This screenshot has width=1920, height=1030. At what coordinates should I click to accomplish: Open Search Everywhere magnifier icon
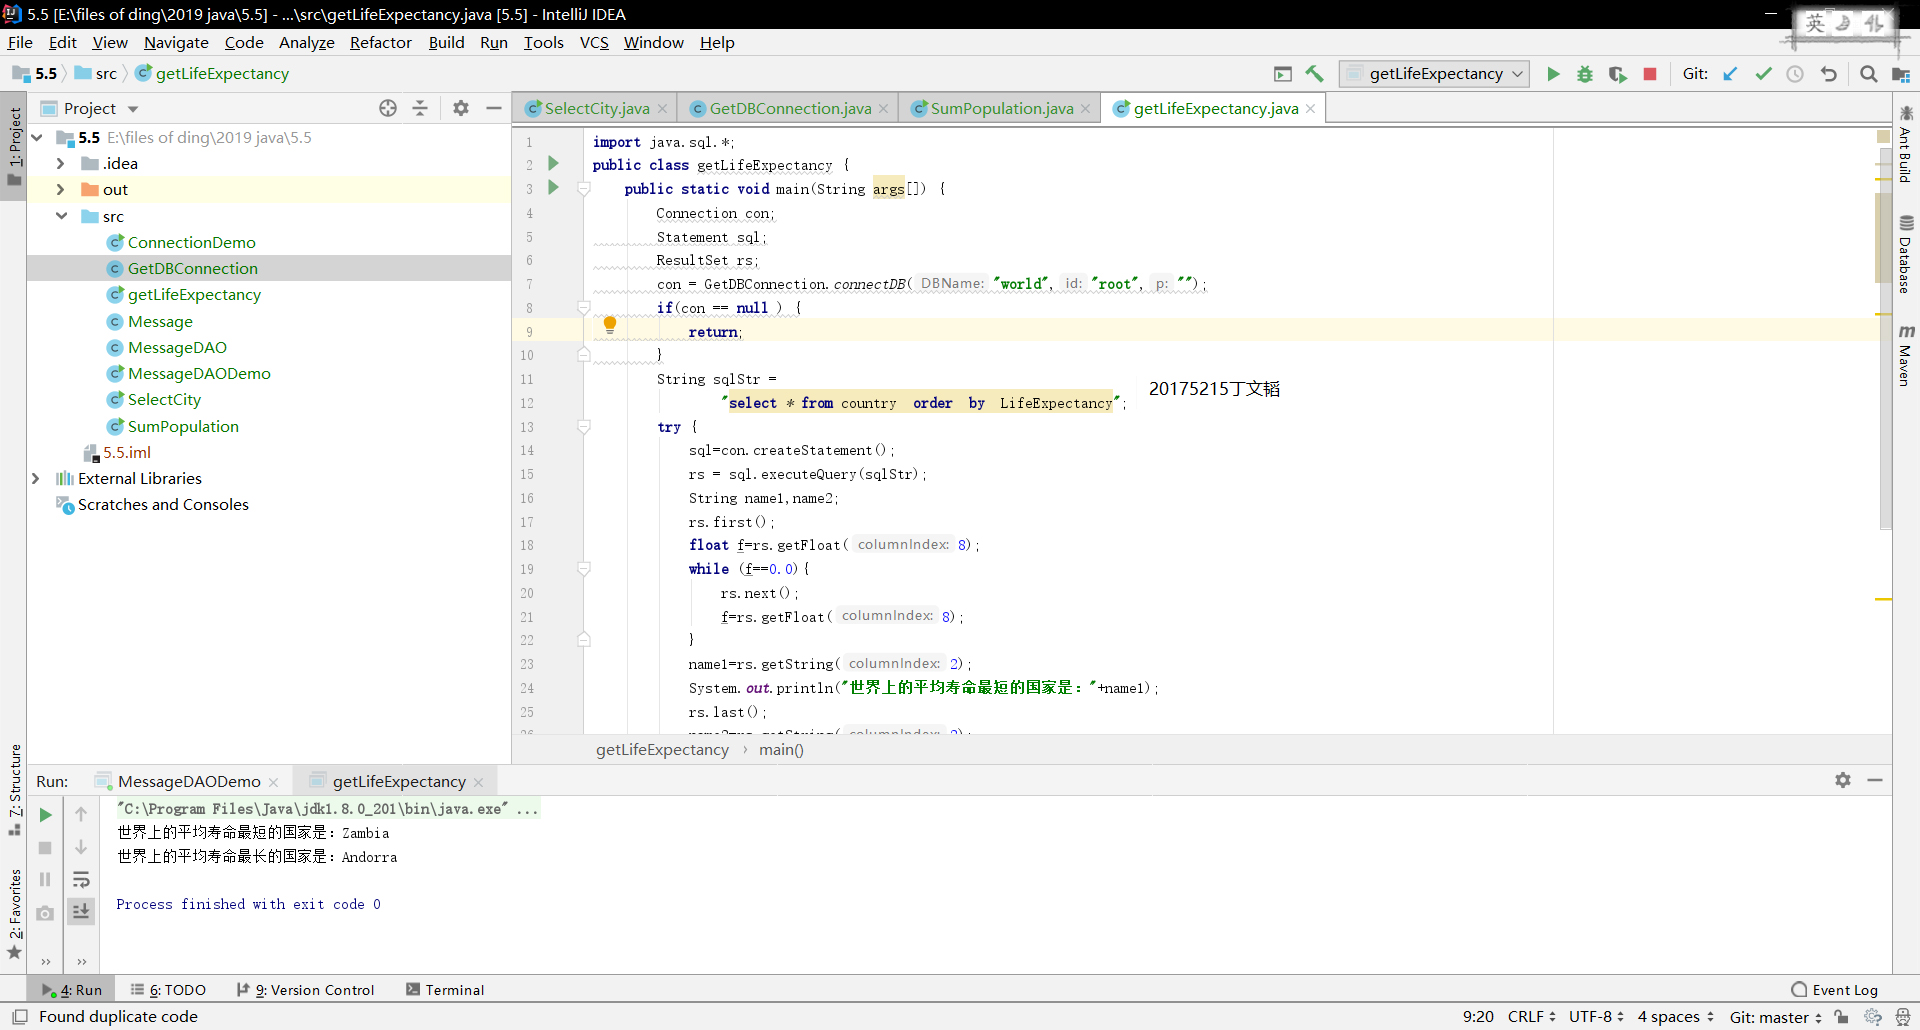click(x=1868, y=74)
